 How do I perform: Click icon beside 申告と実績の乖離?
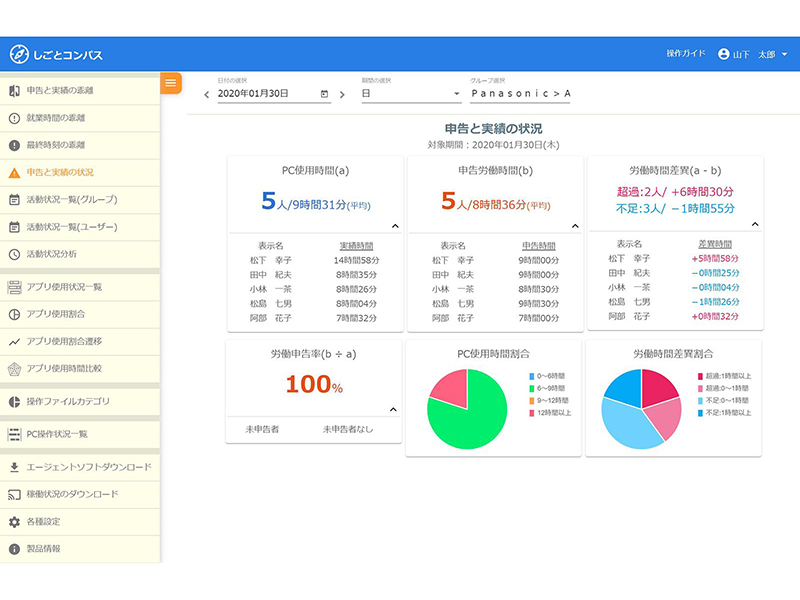(x=14, y=90)
